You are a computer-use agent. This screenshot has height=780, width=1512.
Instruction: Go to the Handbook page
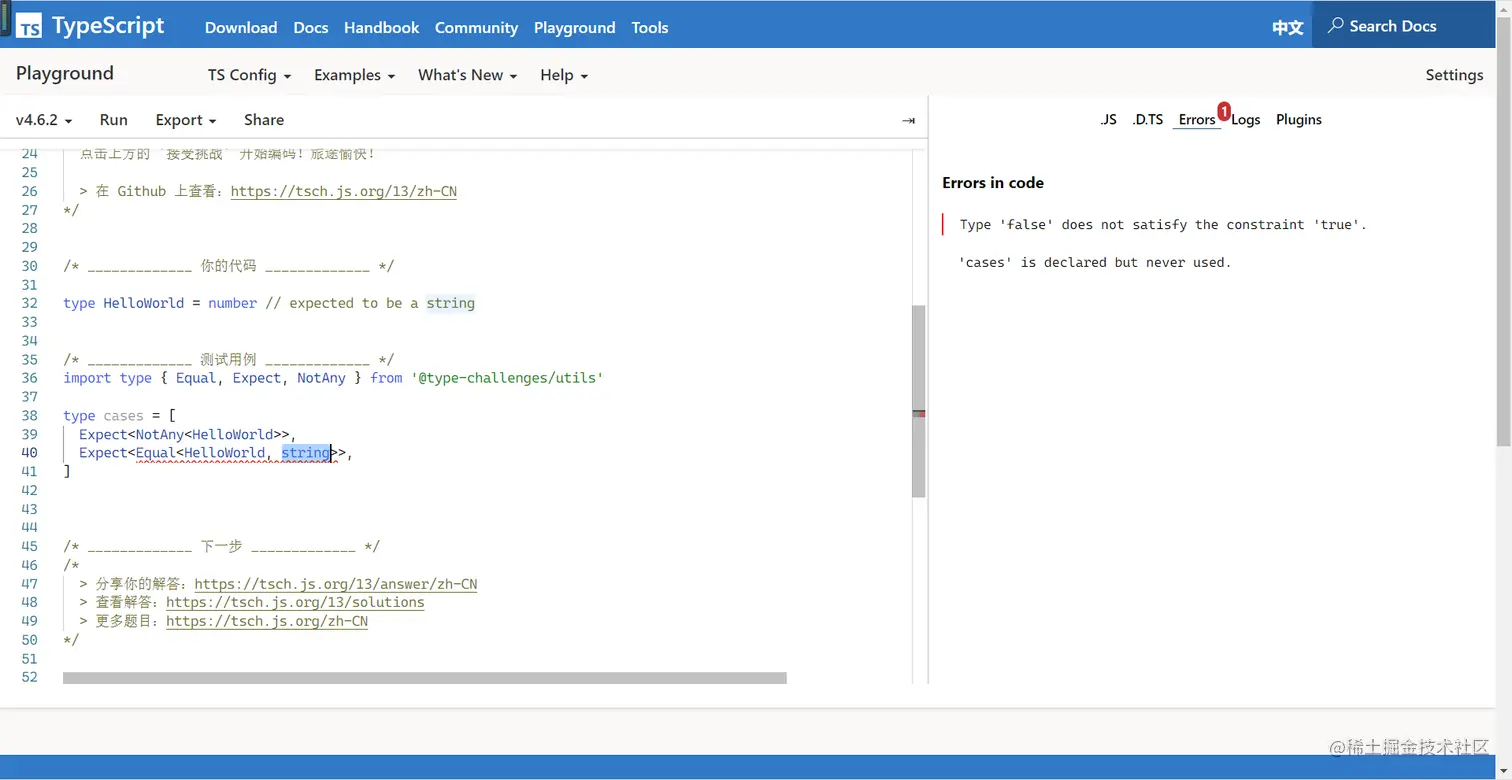(x=381, y=27)
